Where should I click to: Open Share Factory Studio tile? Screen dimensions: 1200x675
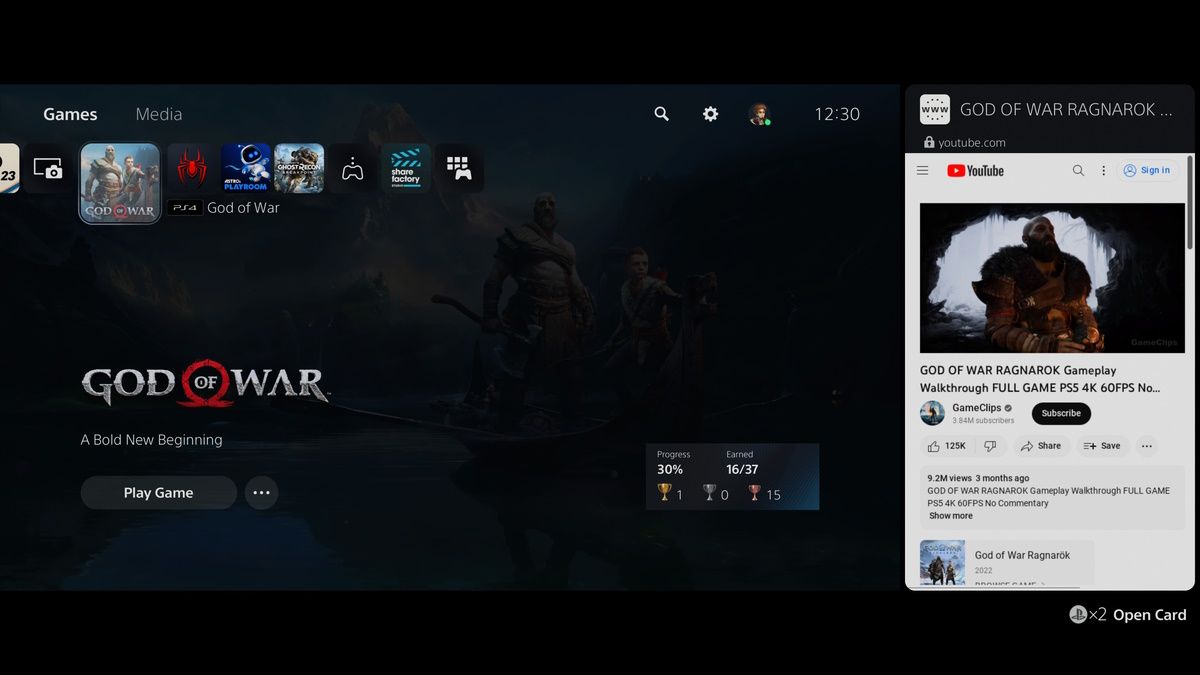[406, 168]
